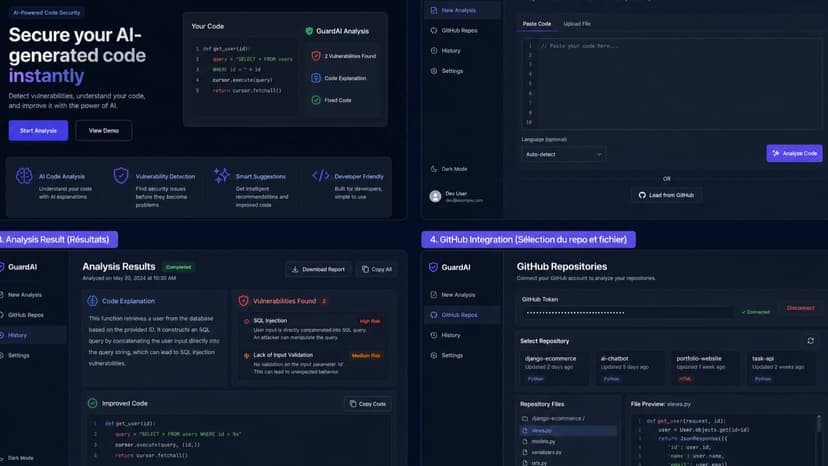
Task: Switch to the Paste Code tab
Action: pyautogui.click(x=537, y=24)
